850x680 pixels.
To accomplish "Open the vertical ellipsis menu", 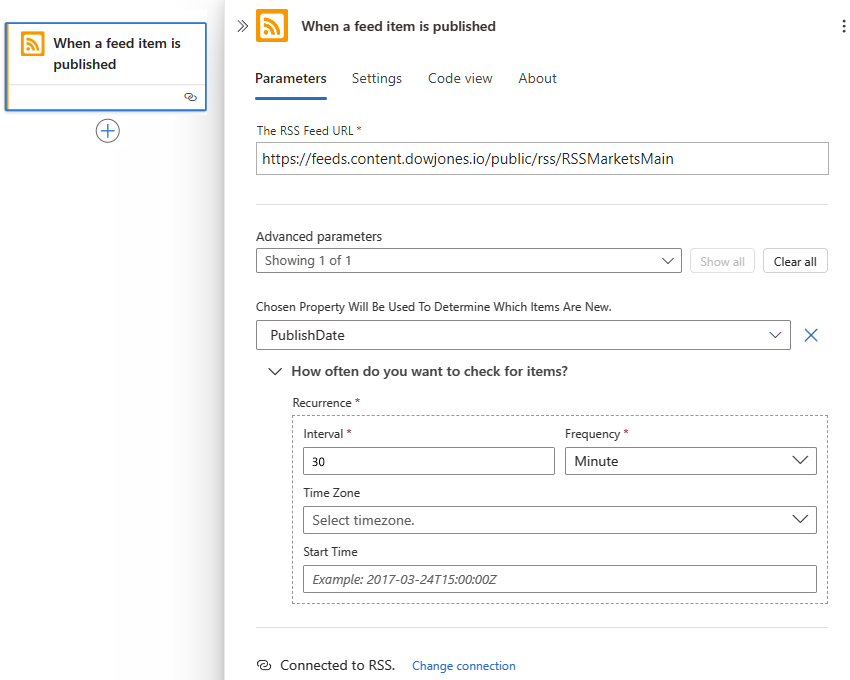I will tap(843, 25).
